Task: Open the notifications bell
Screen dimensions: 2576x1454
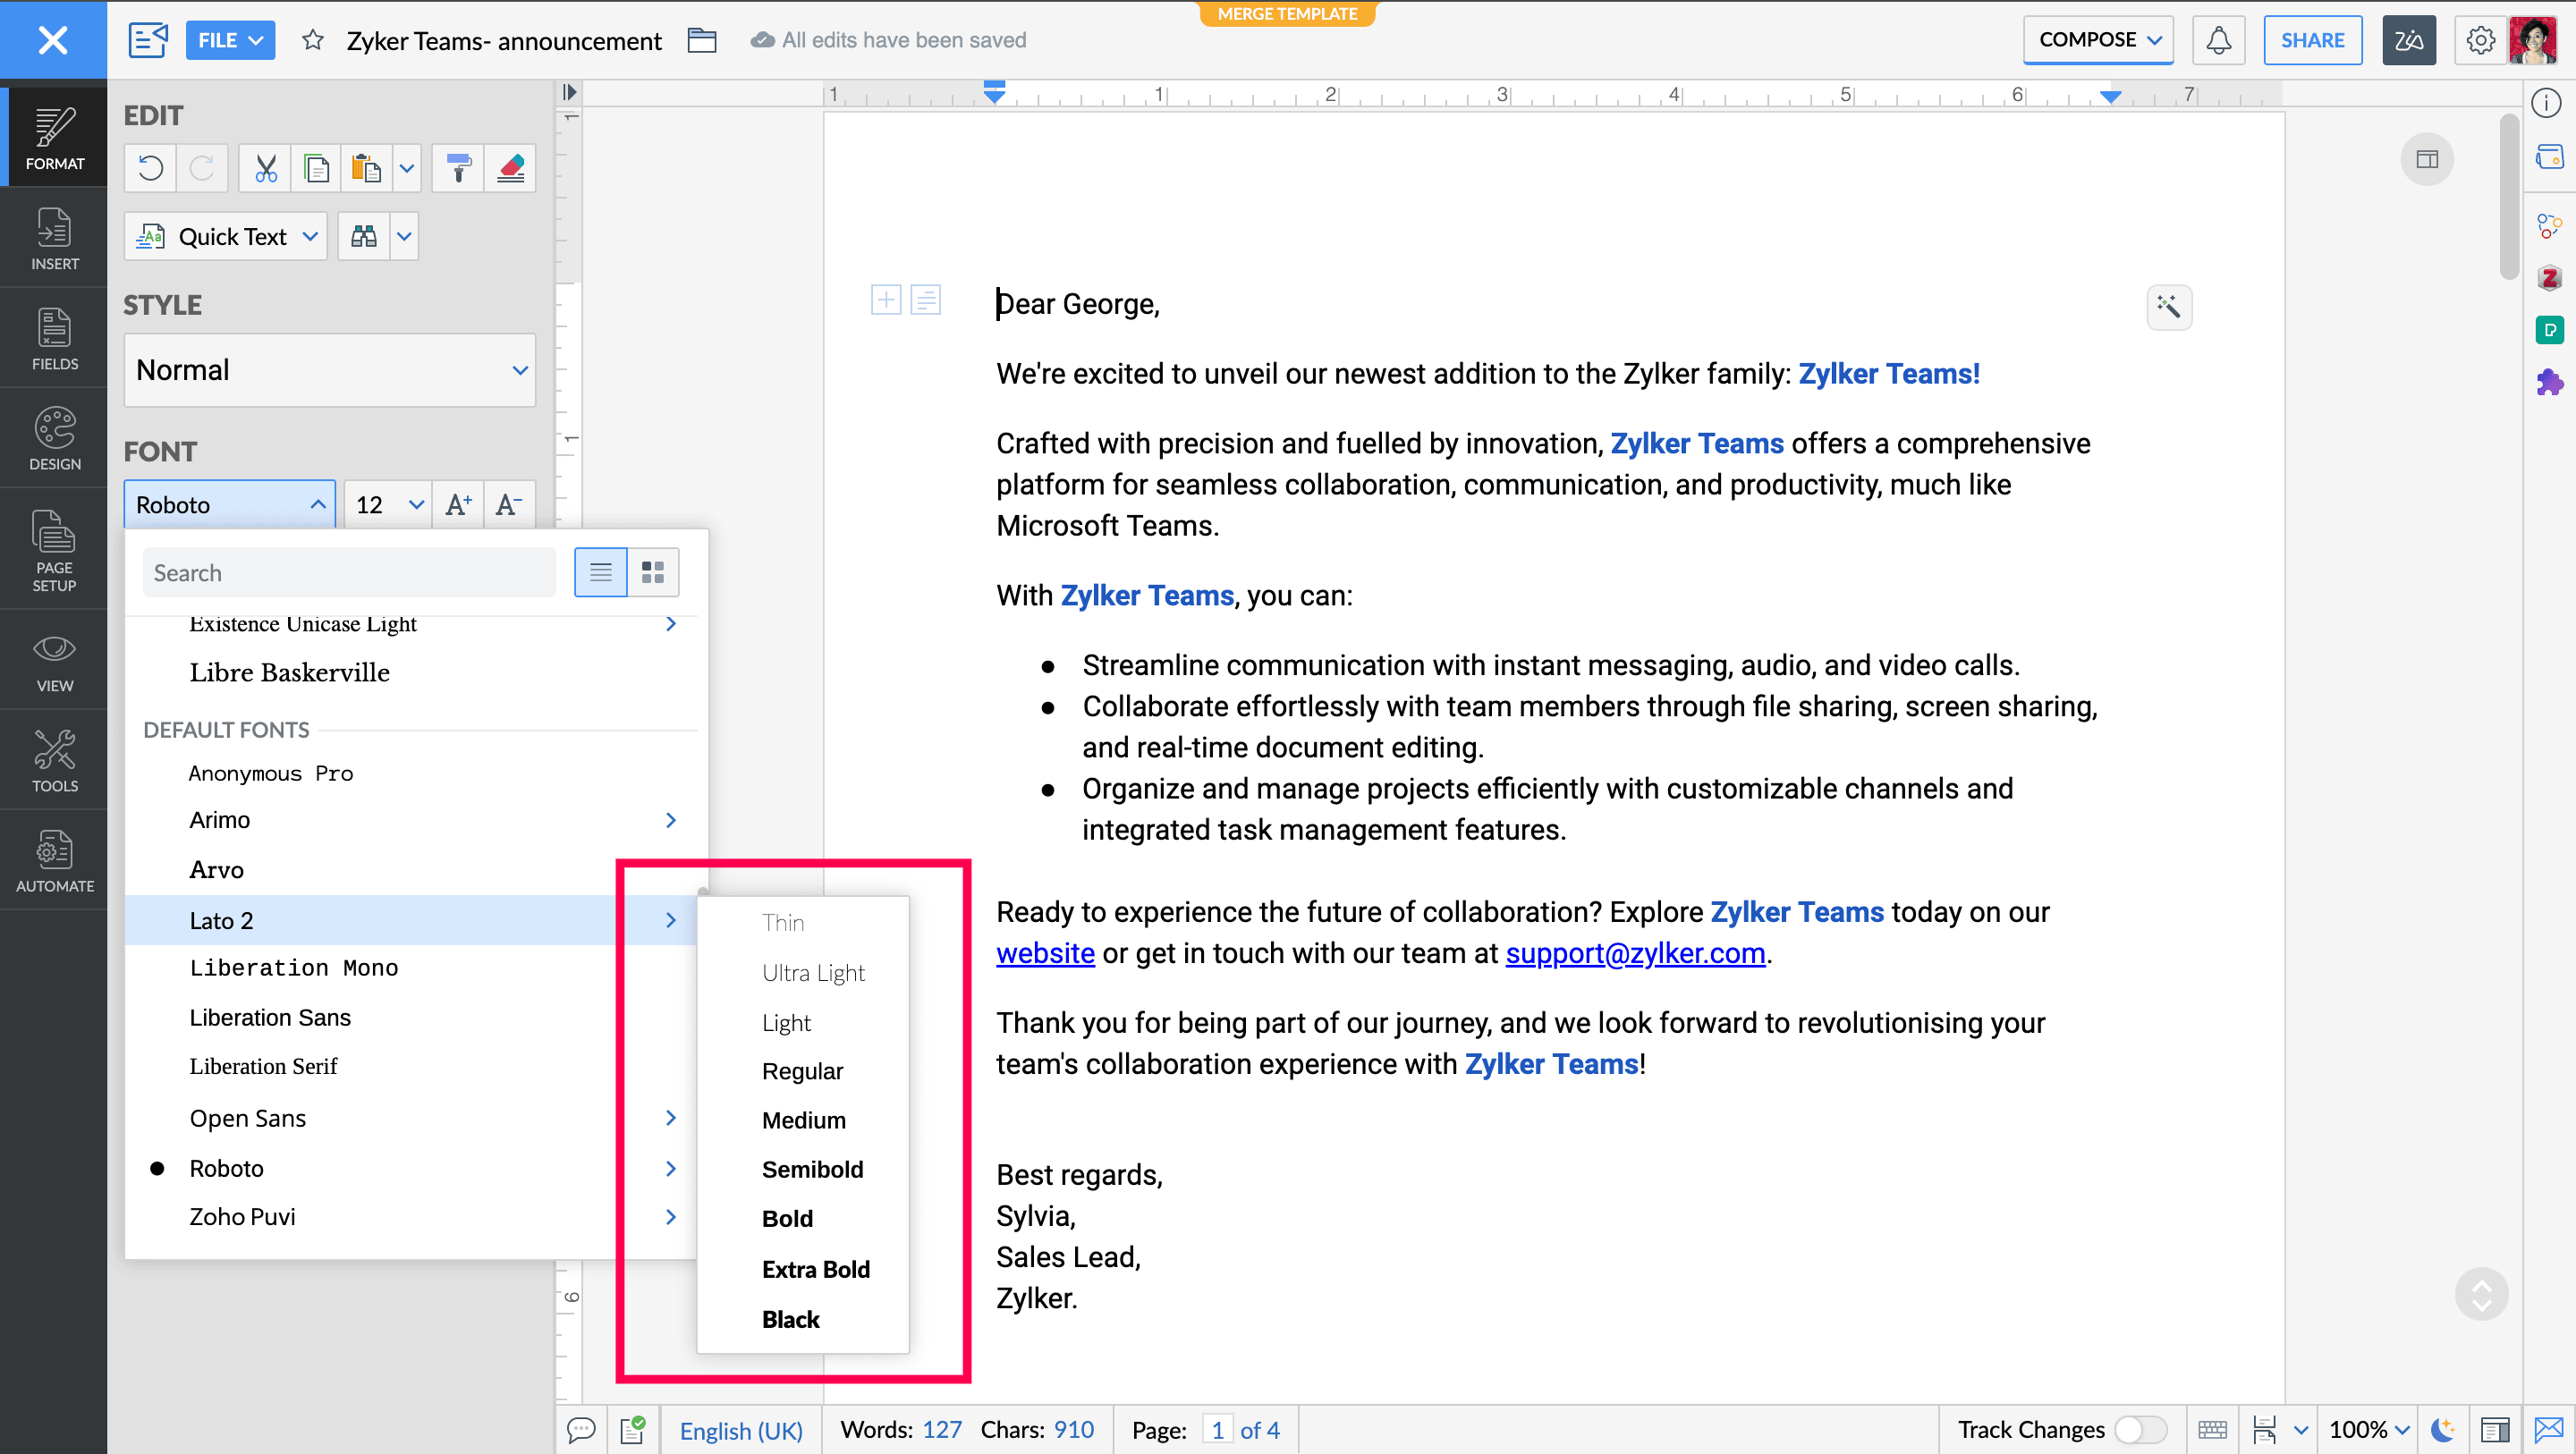Action: pyautogui.click(x=2218, y=40)
